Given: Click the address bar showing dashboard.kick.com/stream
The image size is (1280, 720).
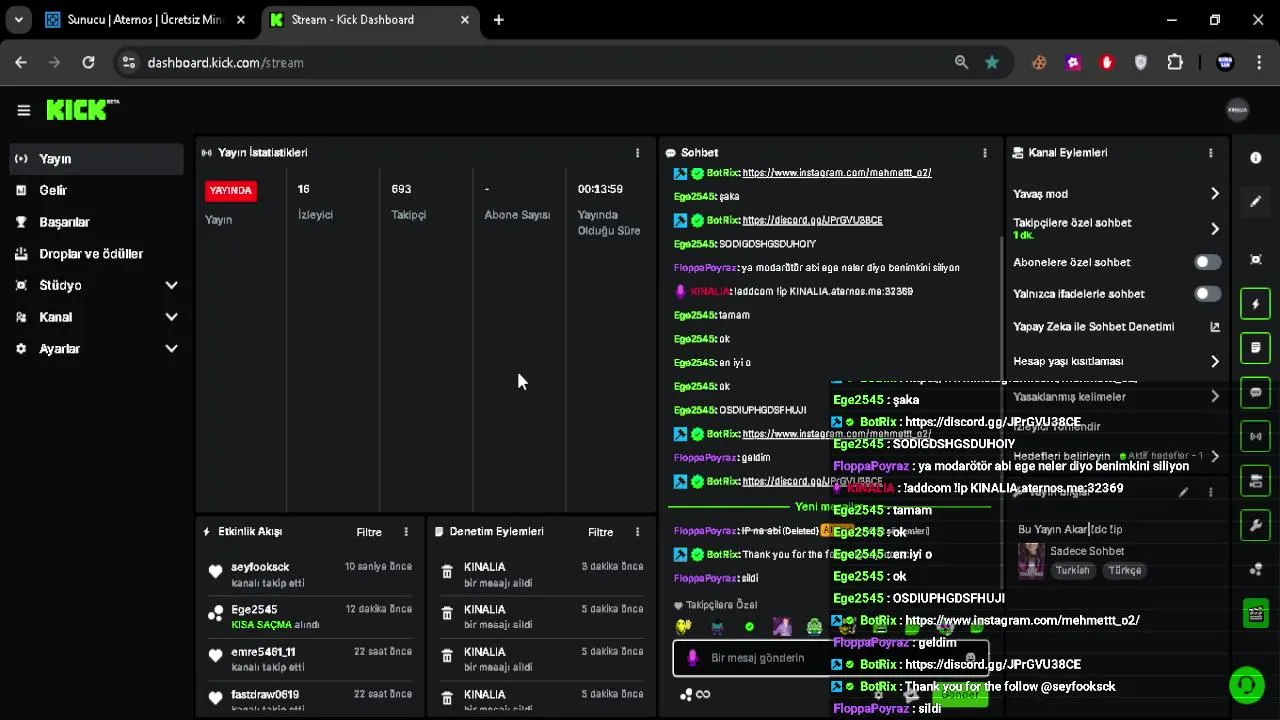Looking at the screenshot, I should pyautogui.click(x=540, y=62).
